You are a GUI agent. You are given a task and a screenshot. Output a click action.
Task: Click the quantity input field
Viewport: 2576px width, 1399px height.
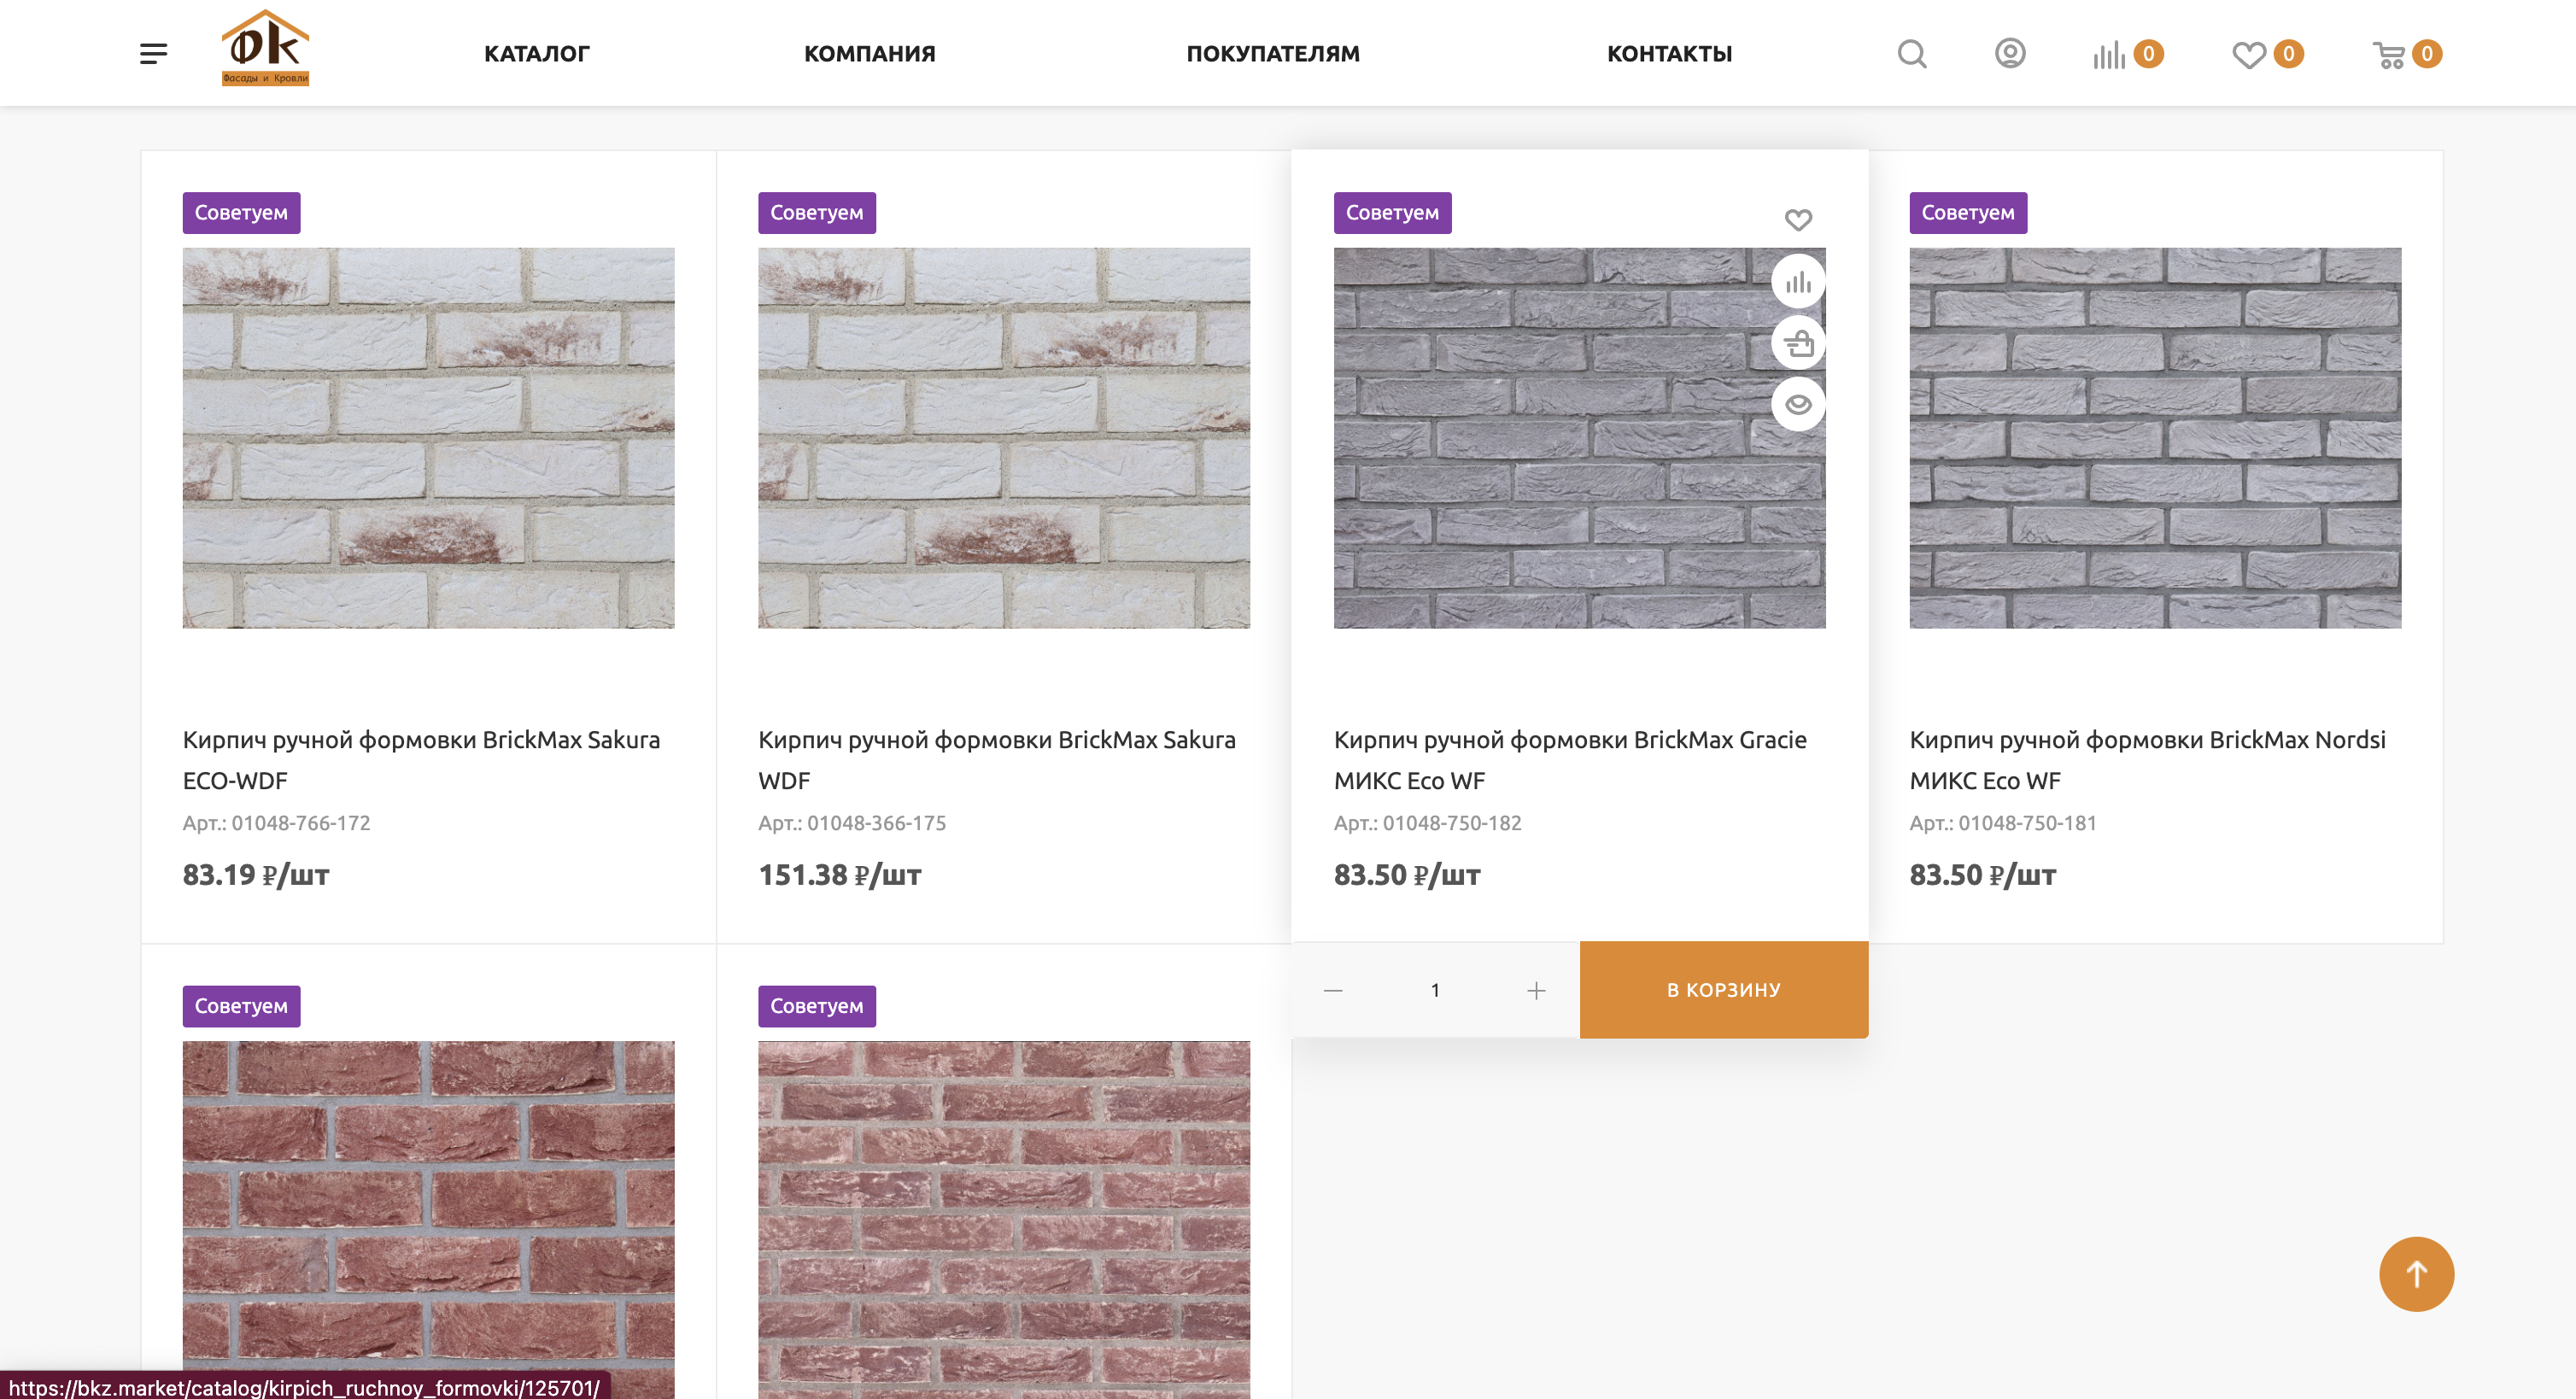click(1435, 990)
